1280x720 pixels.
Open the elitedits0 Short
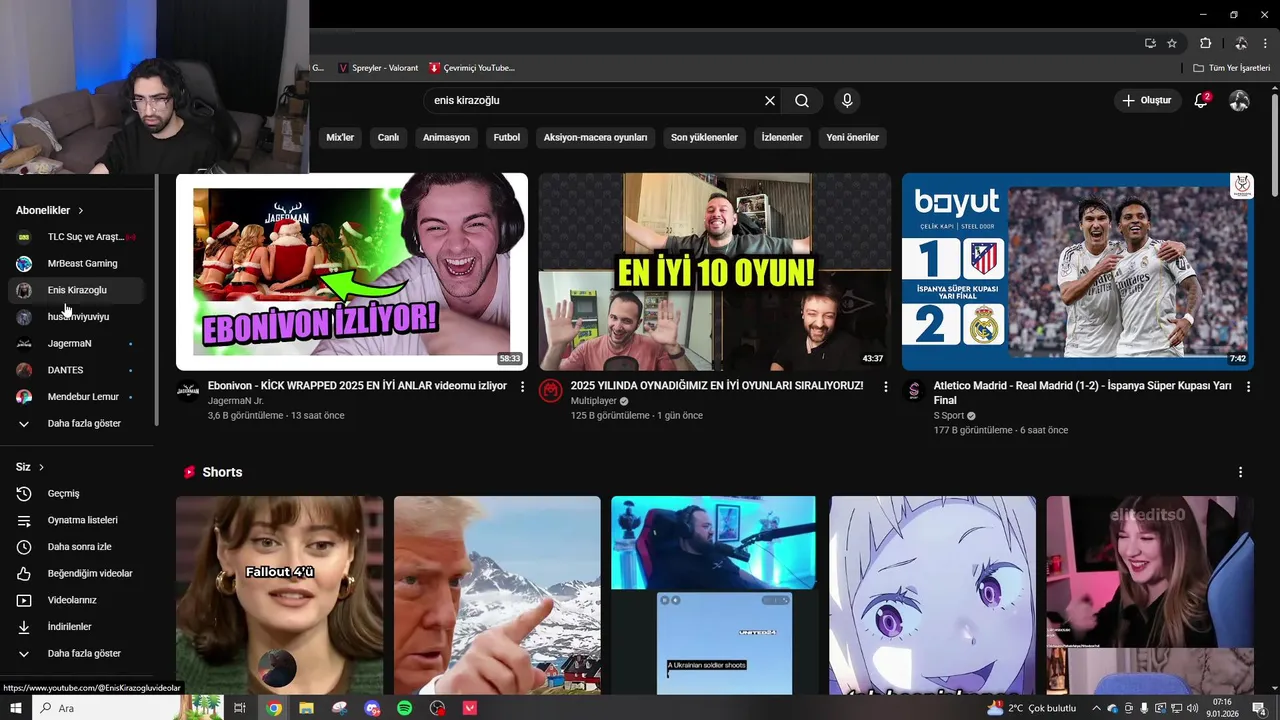(1150, 596)
